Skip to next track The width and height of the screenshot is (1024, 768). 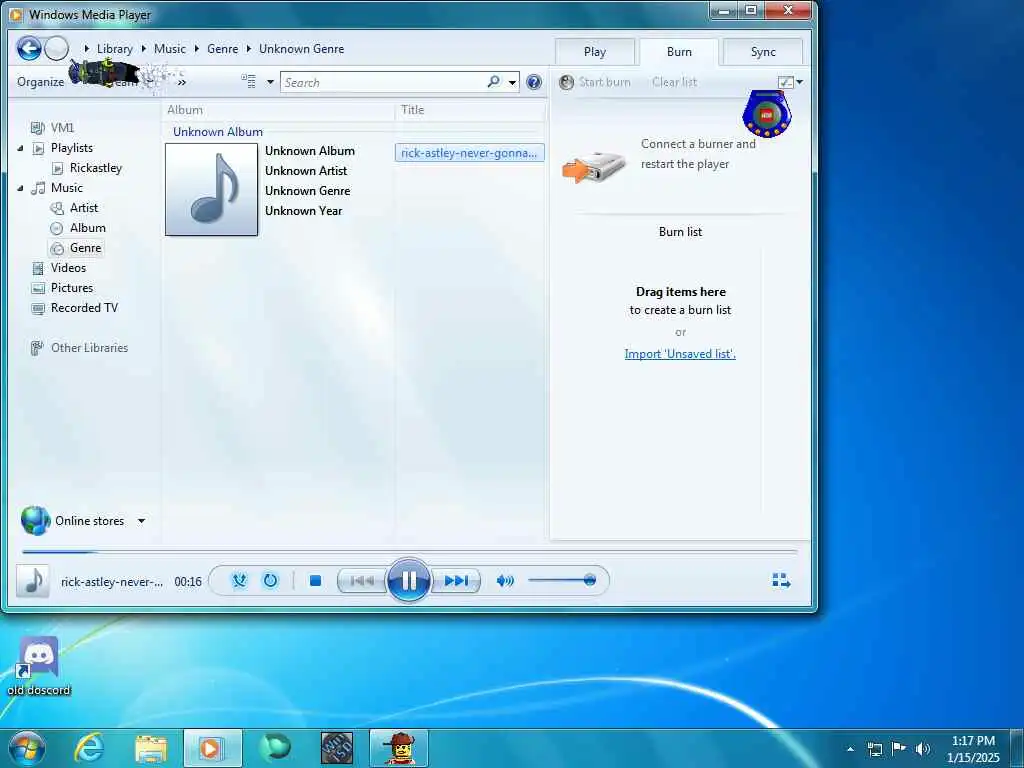tap(456, 581)
